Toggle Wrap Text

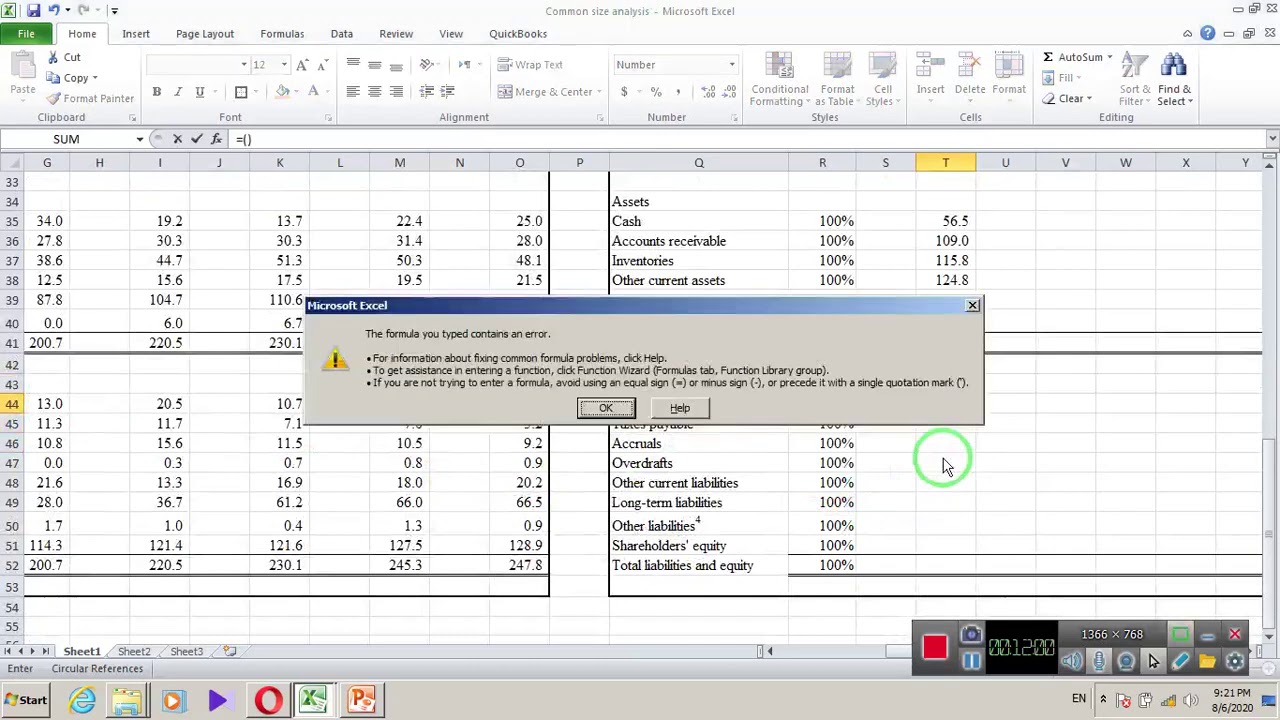coord(530,65)
